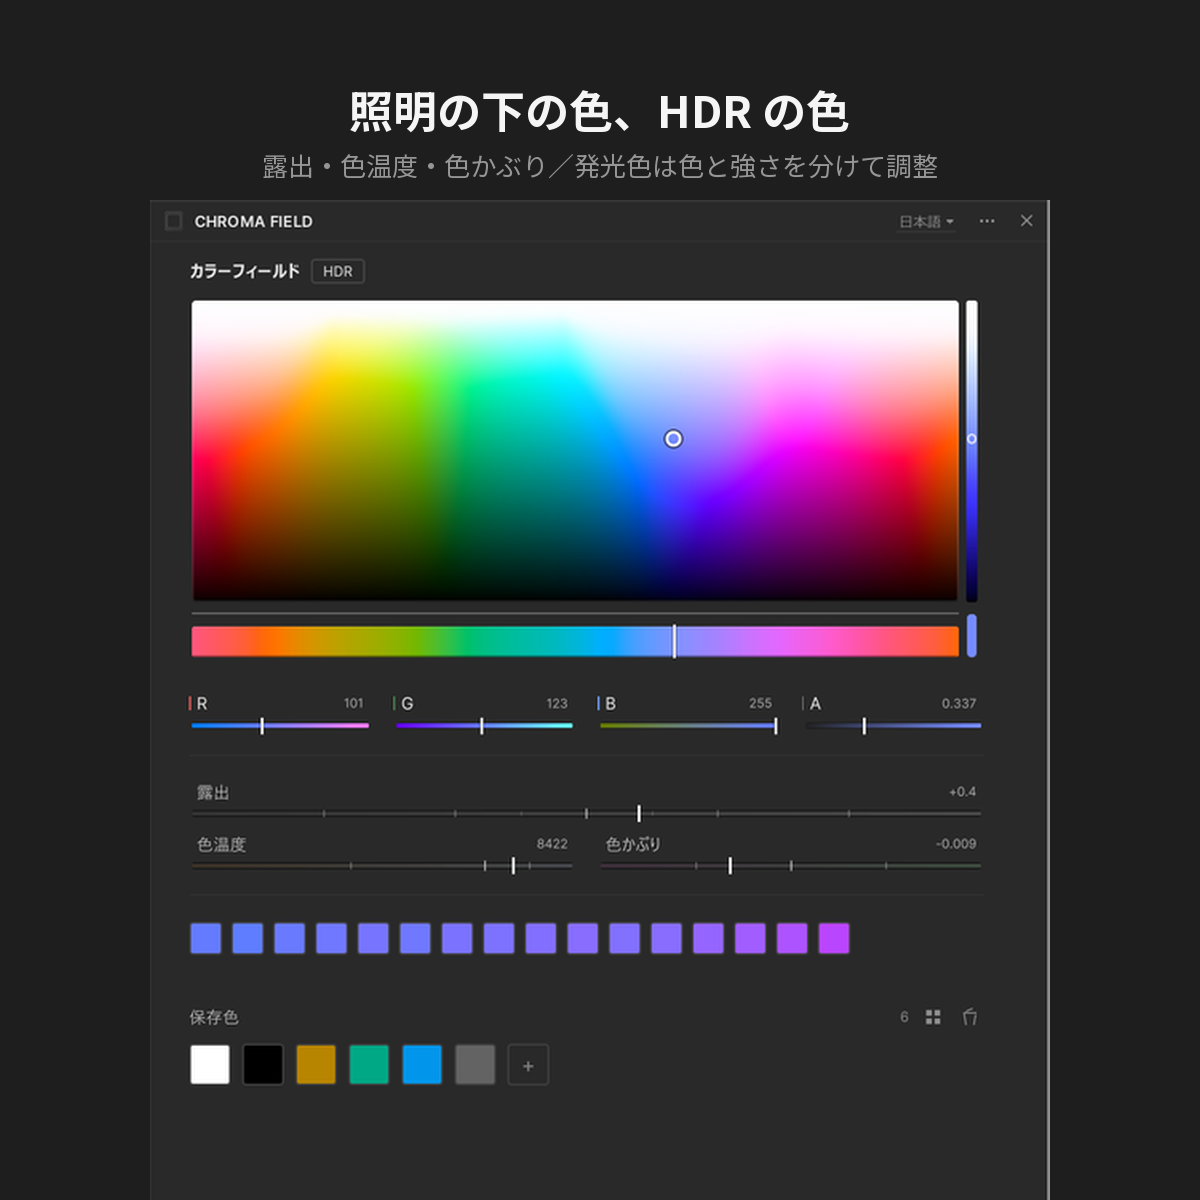Switch saved colors to grid view
The width and height of the screenshot is (1200, 1200).
click(x=933, y=1017)
